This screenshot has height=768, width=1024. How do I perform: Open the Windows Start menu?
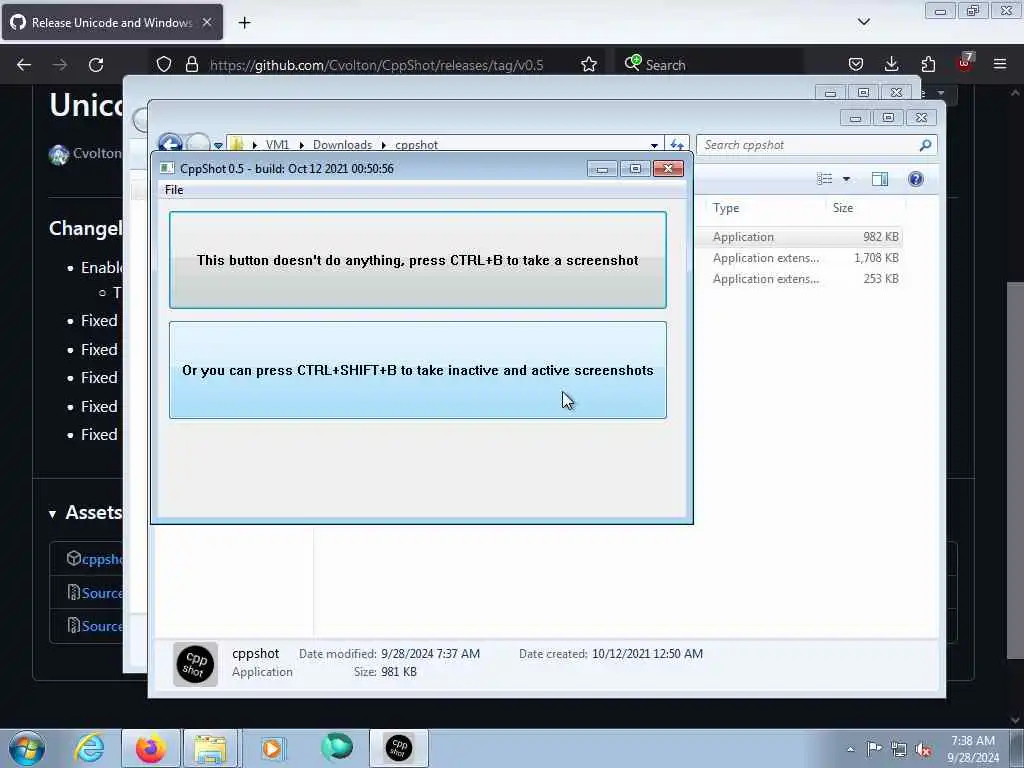tap(27, 748)
